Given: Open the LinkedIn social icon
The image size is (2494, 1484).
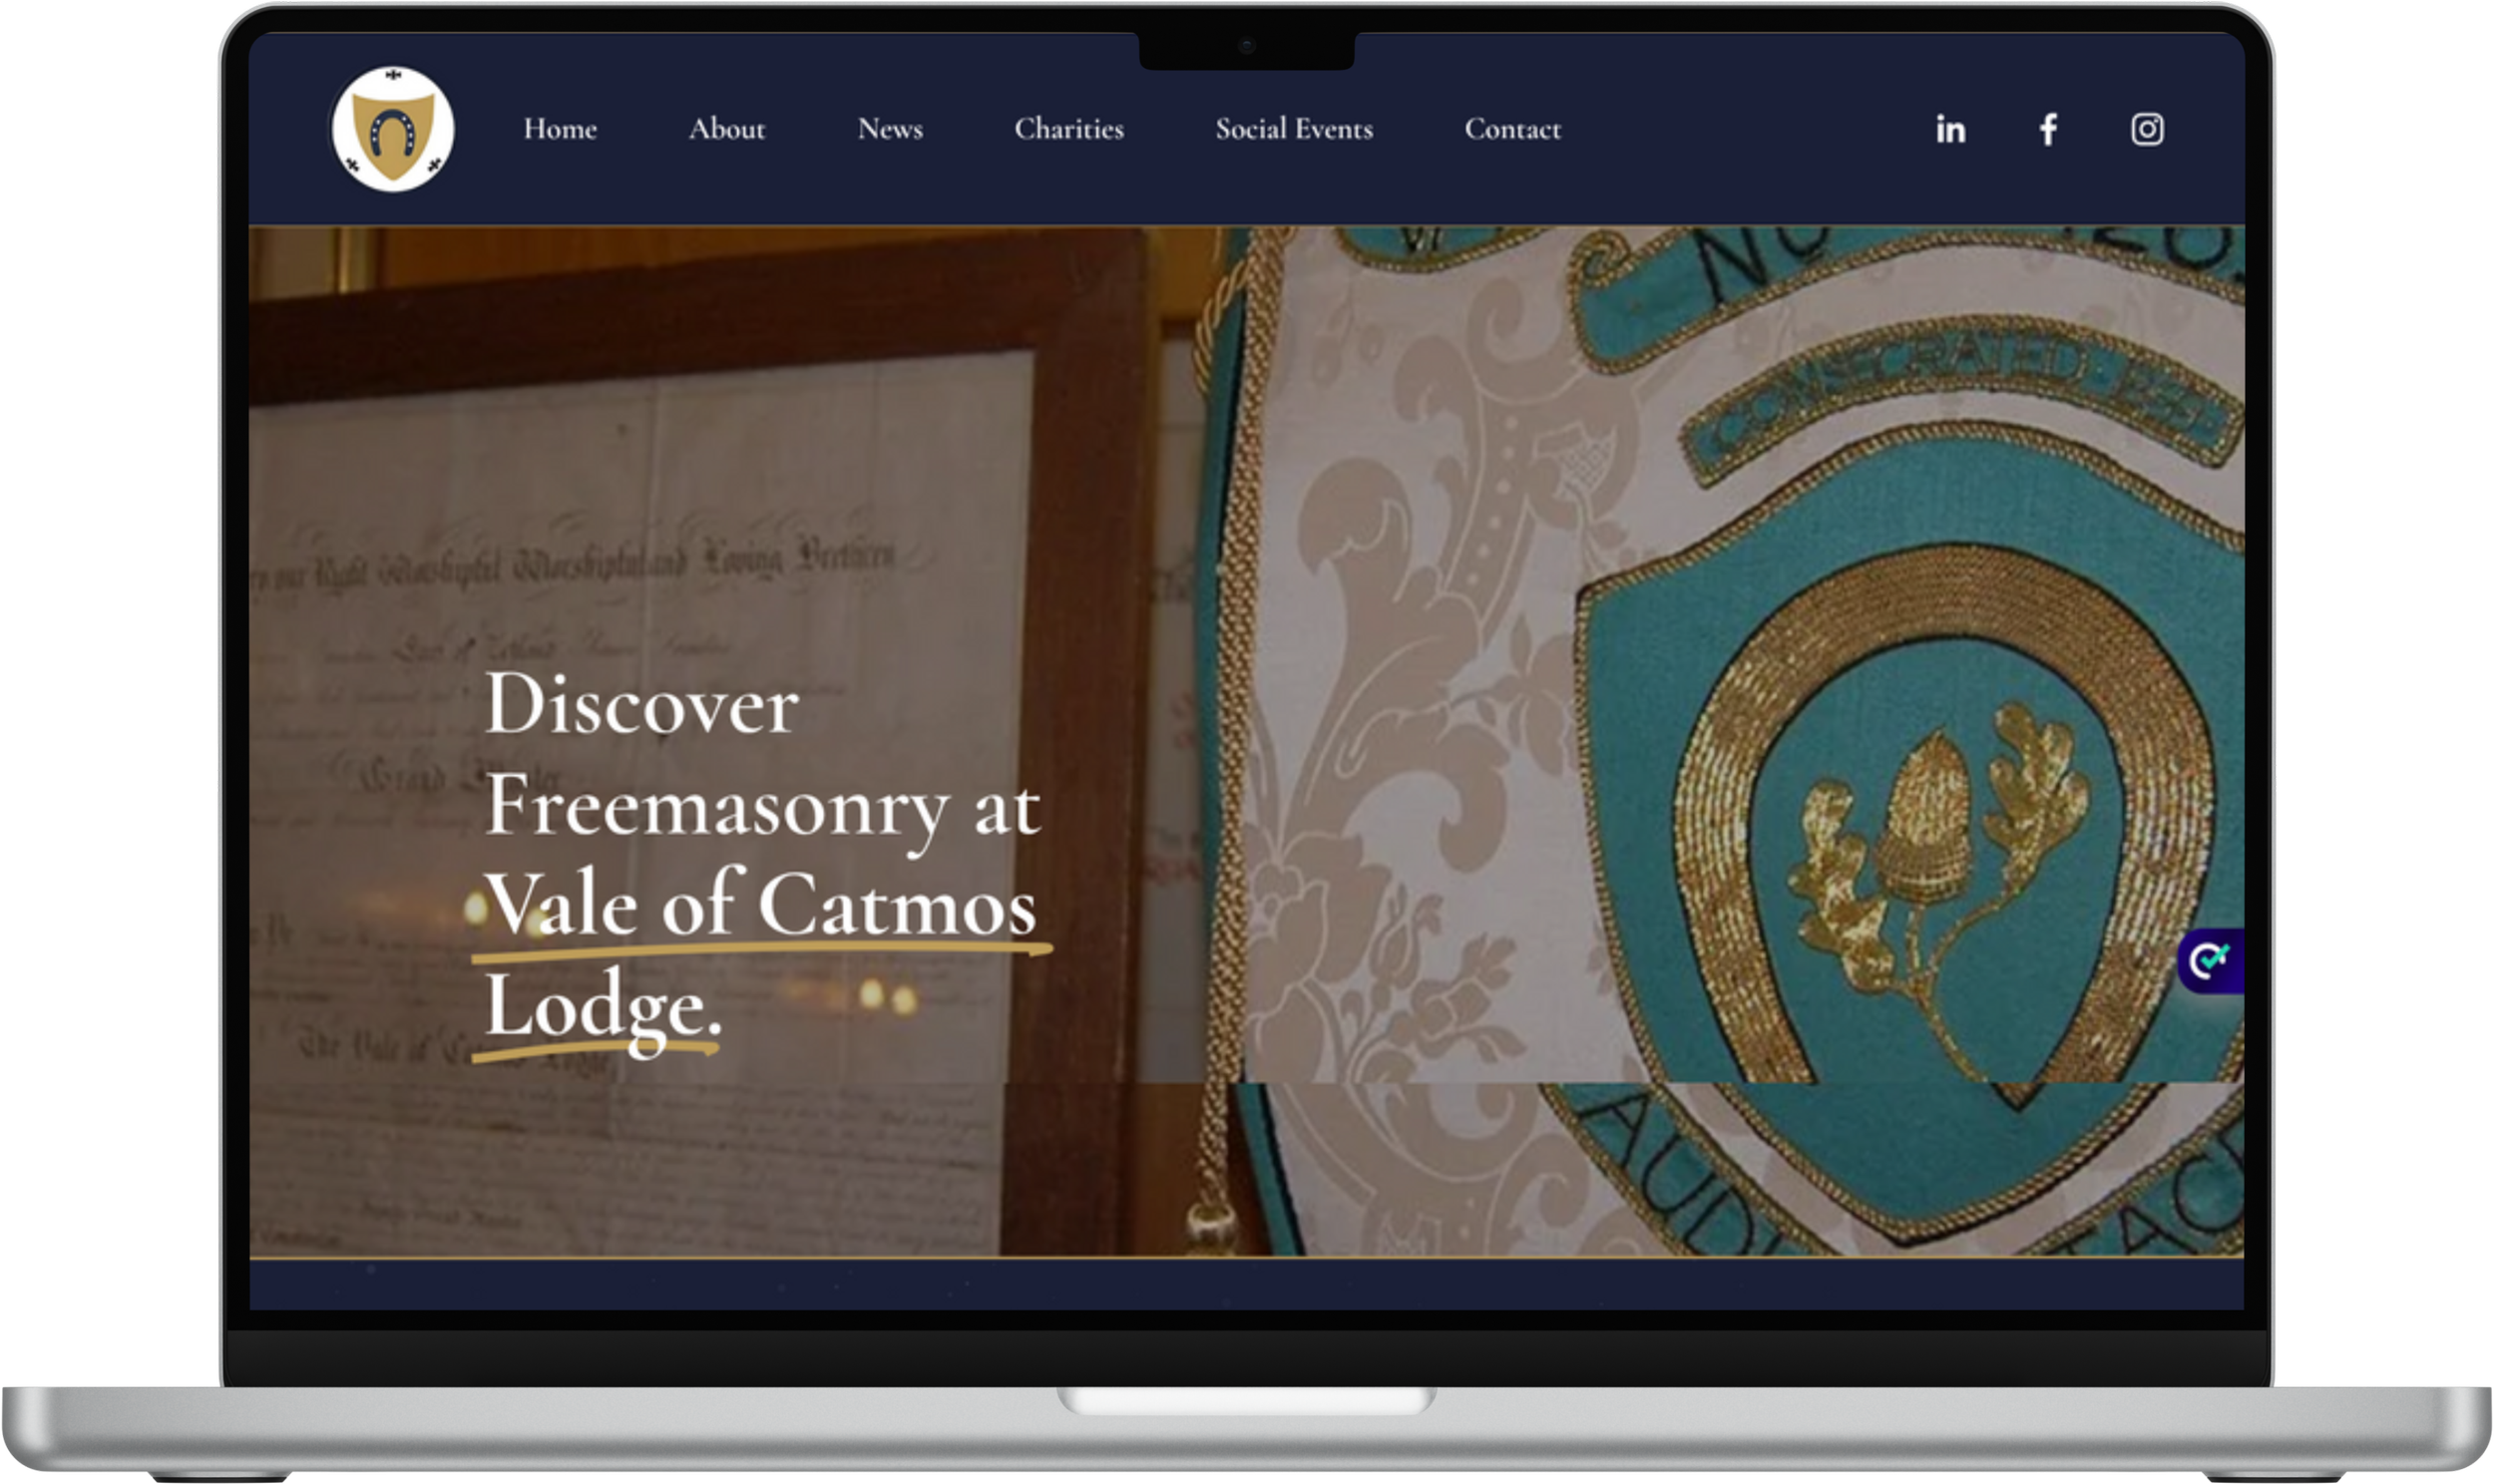Looking at the screenshot, I should pos(1950,129).
